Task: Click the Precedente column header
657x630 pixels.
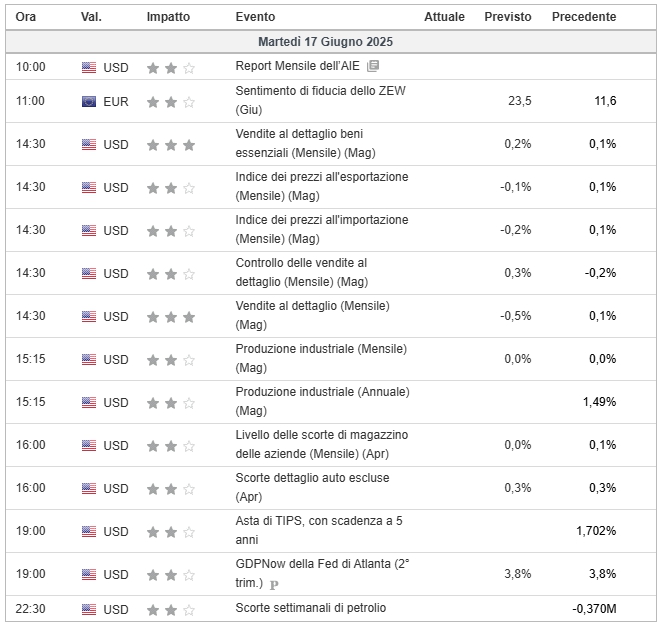Action: coord(584,17)
